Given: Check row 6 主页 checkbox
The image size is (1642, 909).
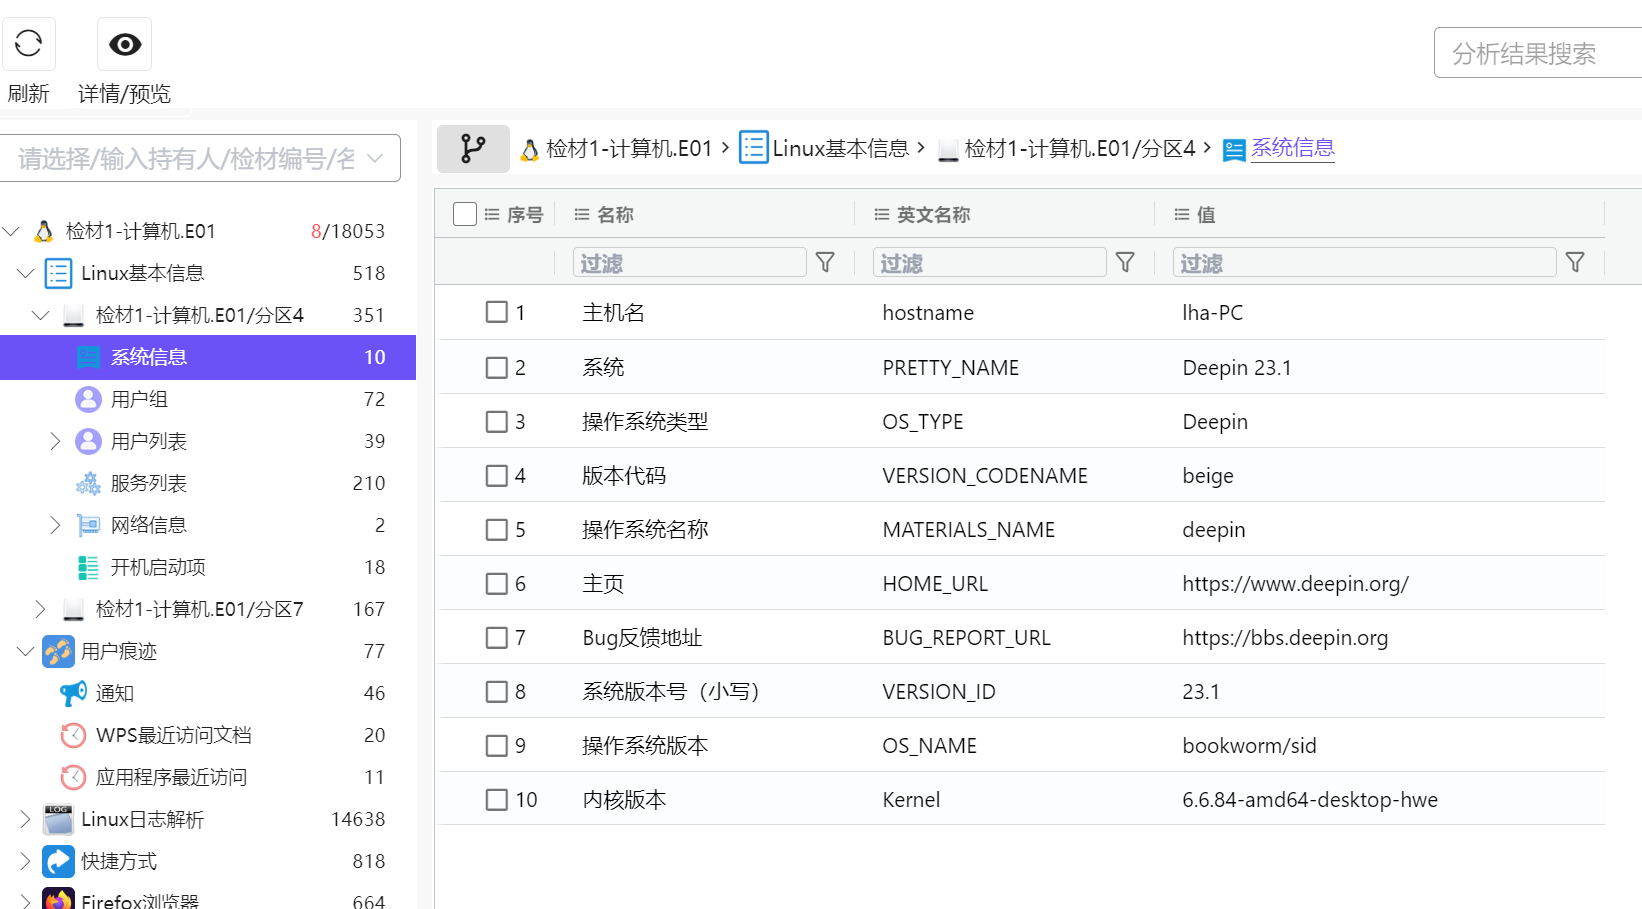Looking at the screenshot, I should [496, 583].
